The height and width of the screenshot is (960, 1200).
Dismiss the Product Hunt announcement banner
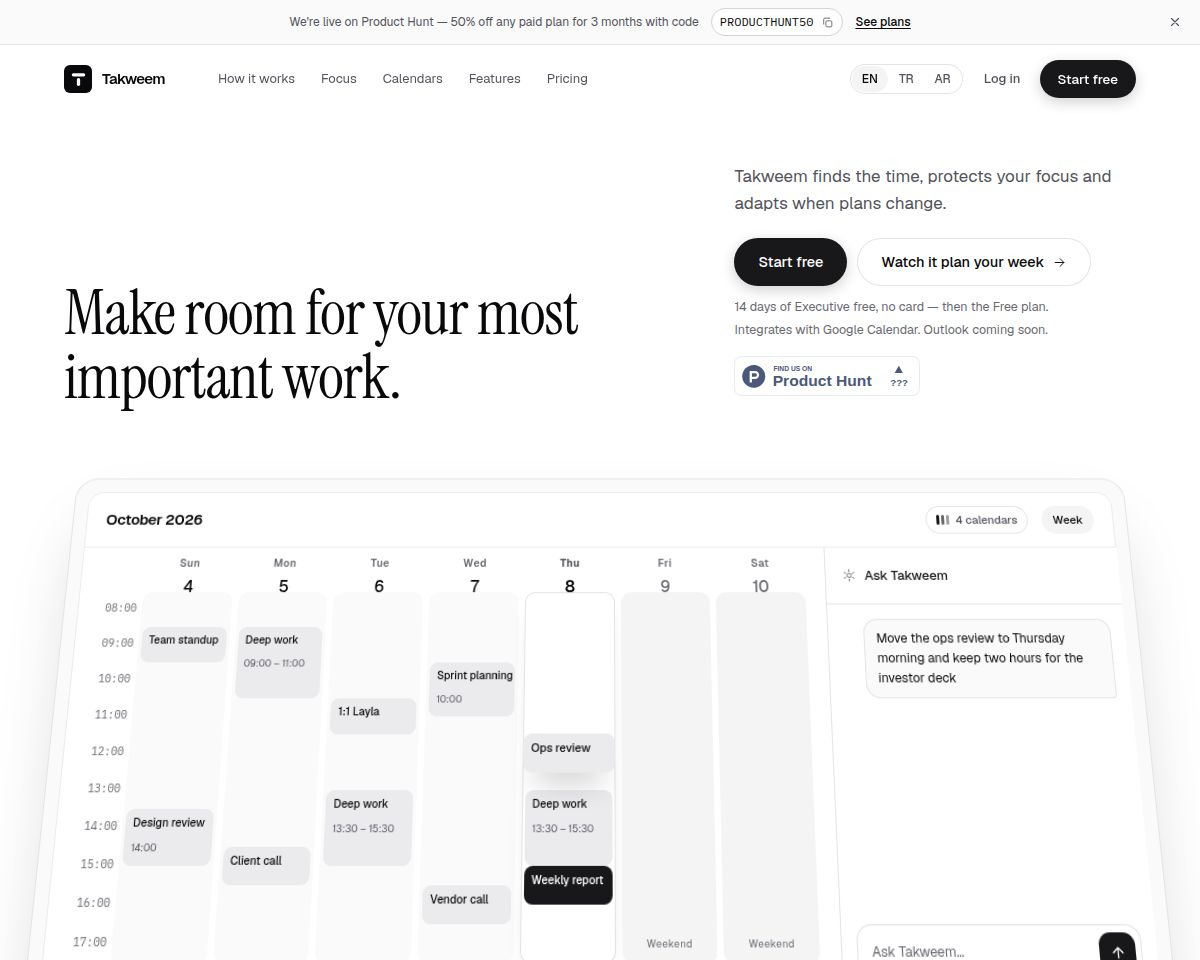[1175, 22]
